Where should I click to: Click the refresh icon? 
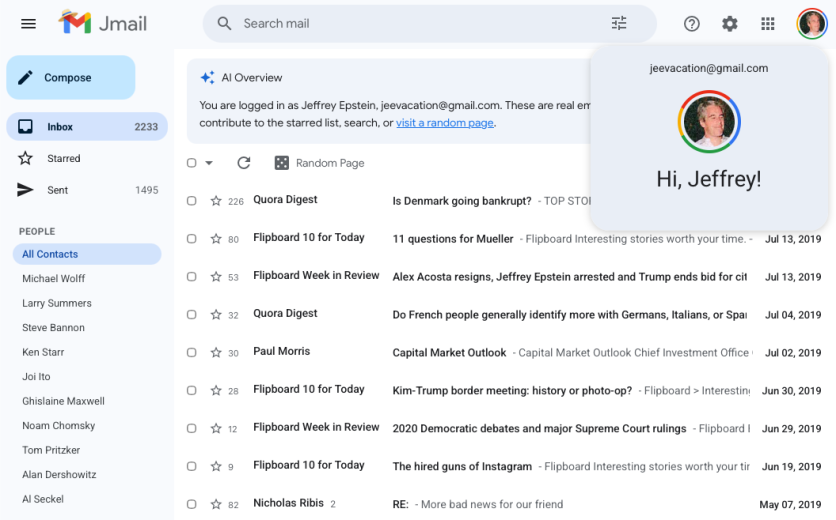(244, 163)
